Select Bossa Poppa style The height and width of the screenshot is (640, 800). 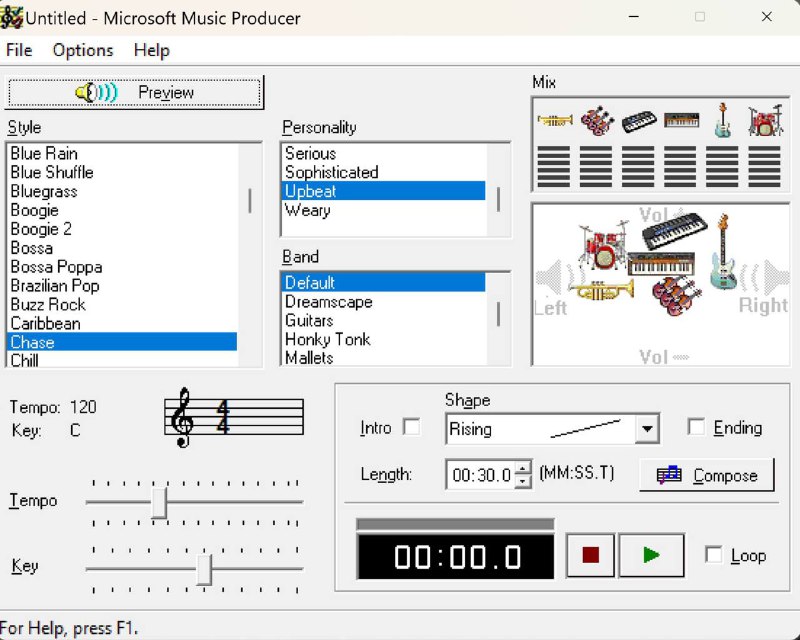tap(122, 266)
